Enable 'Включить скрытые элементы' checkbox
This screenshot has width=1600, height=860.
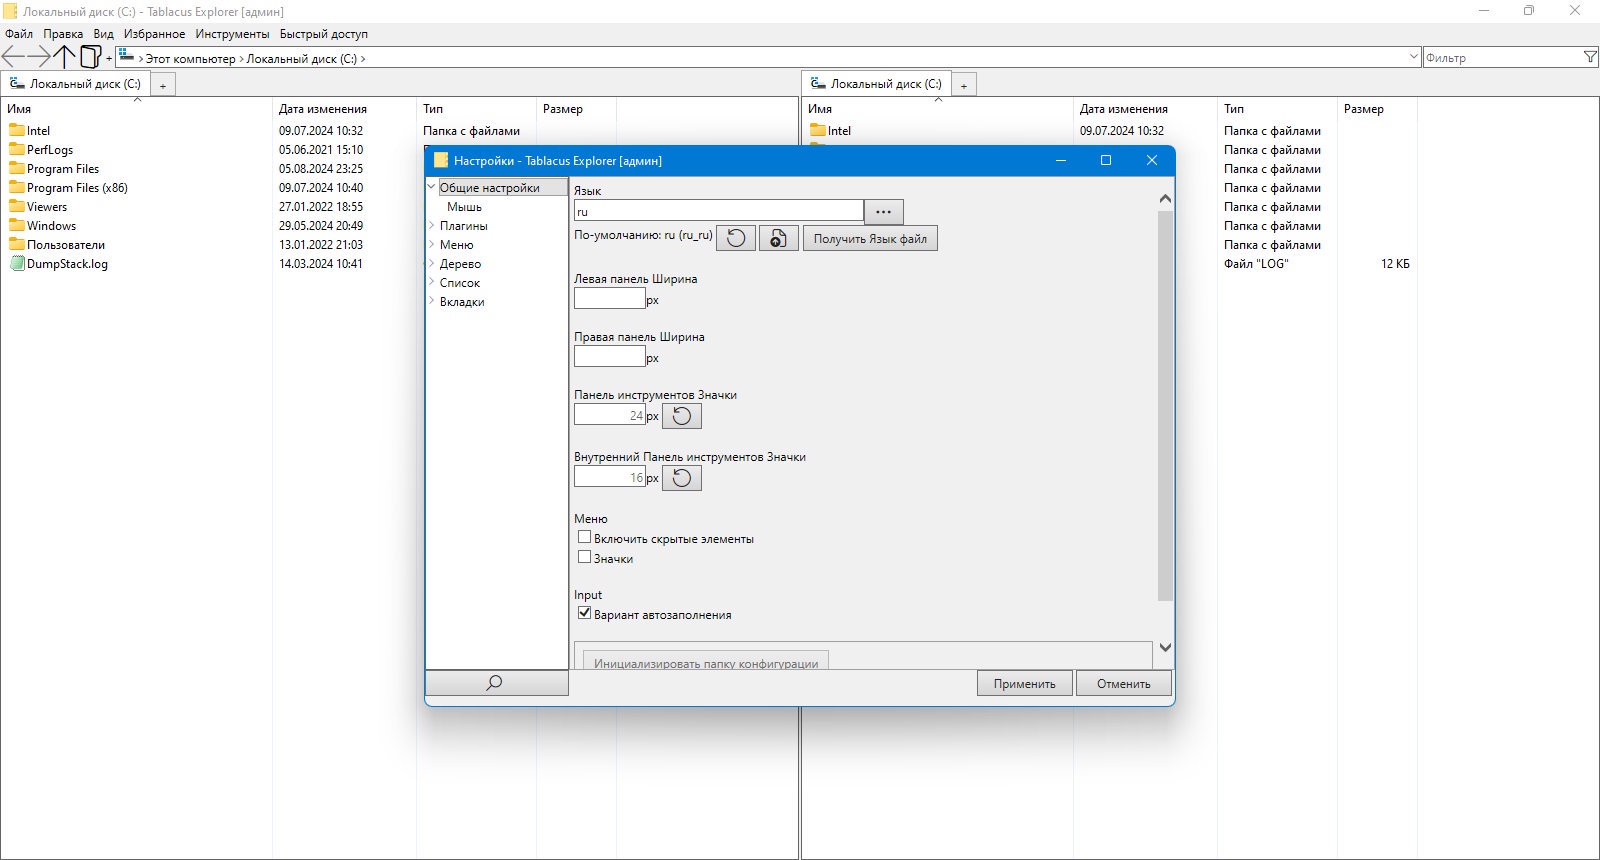(x=585, y=537)
